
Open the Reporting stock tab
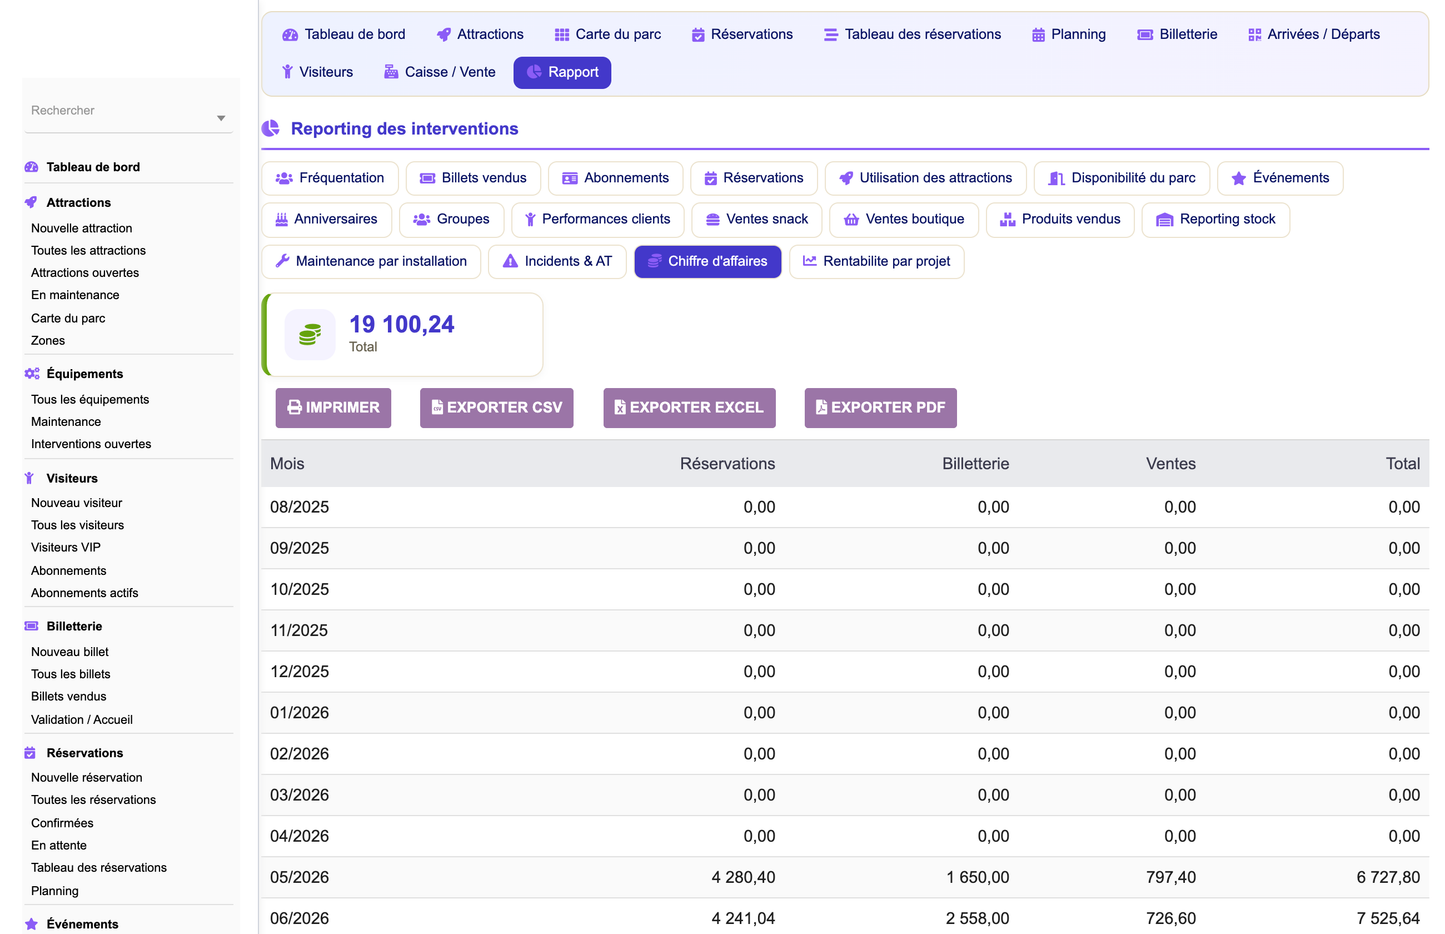click(x=1216, y=219)
